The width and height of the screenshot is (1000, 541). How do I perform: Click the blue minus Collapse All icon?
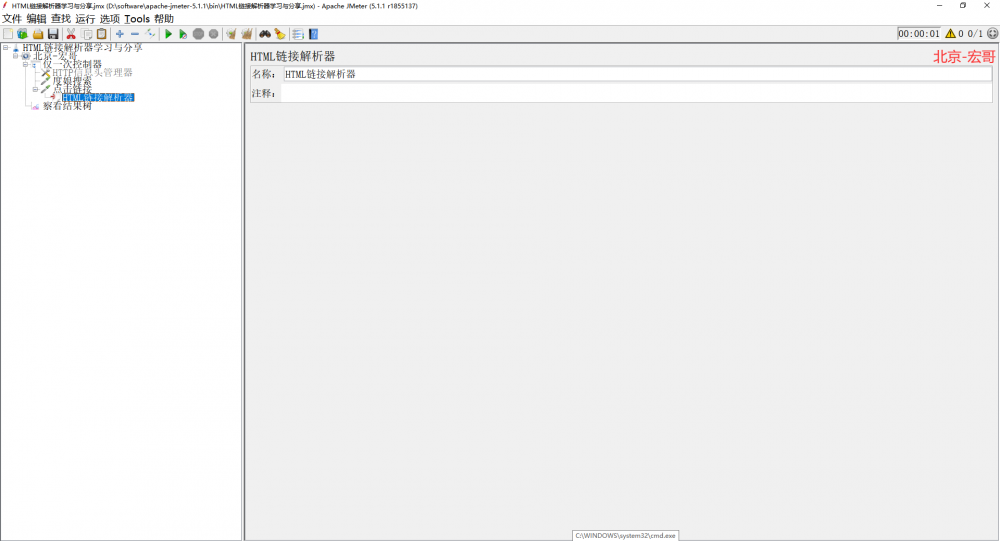pyautogui.click(x=135, y=34)
